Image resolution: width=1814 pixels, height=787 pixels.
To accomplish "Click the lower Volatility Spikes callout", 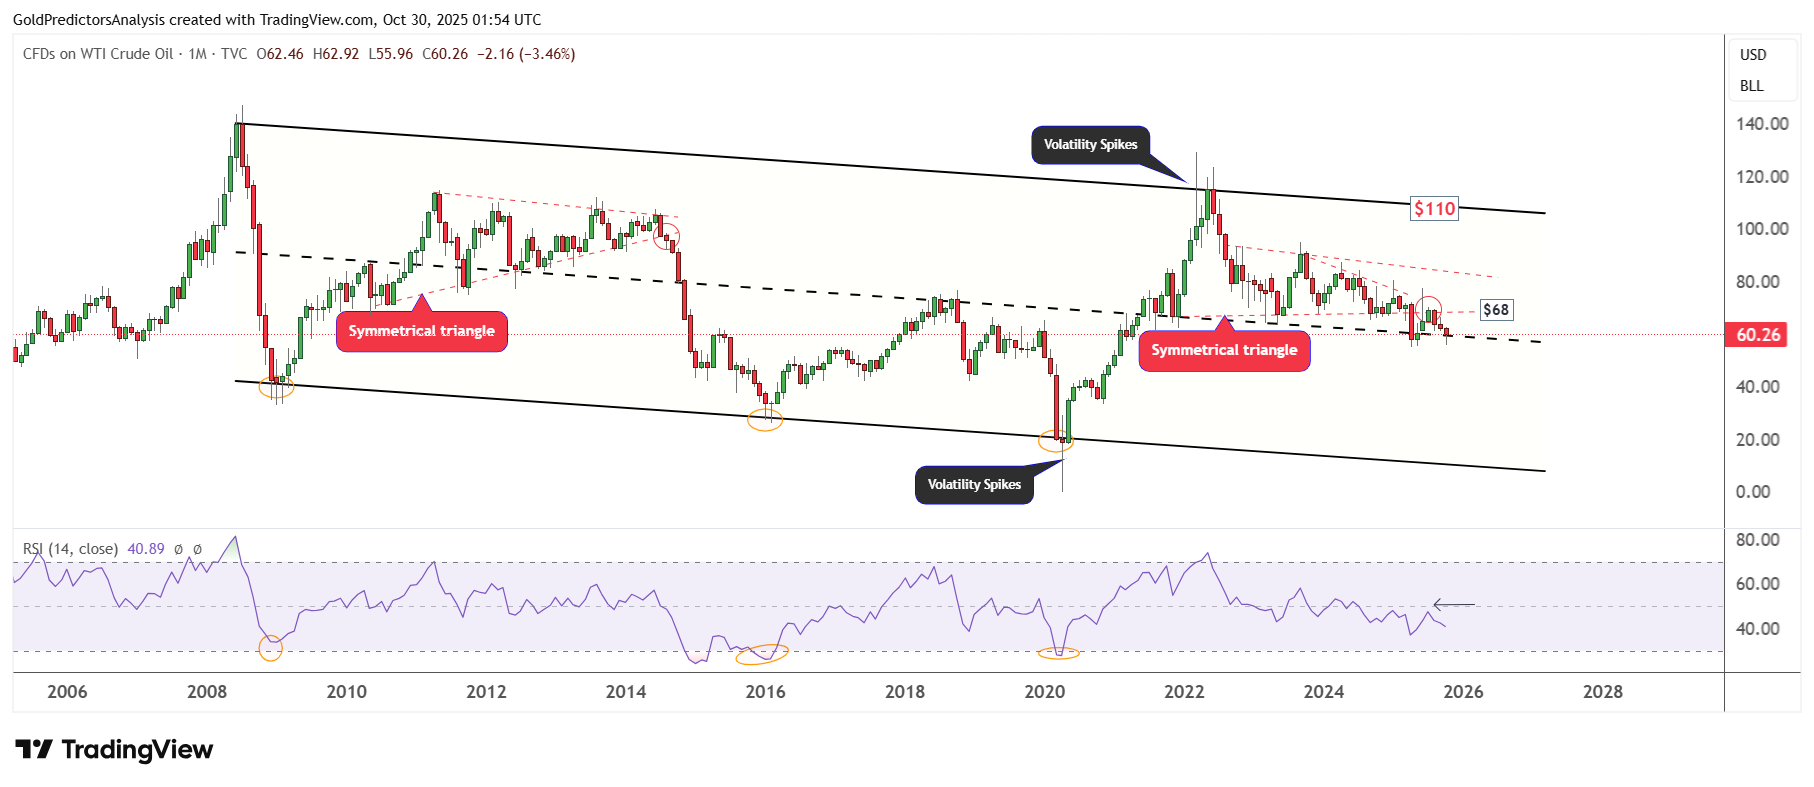I will (x=974, y=485).
